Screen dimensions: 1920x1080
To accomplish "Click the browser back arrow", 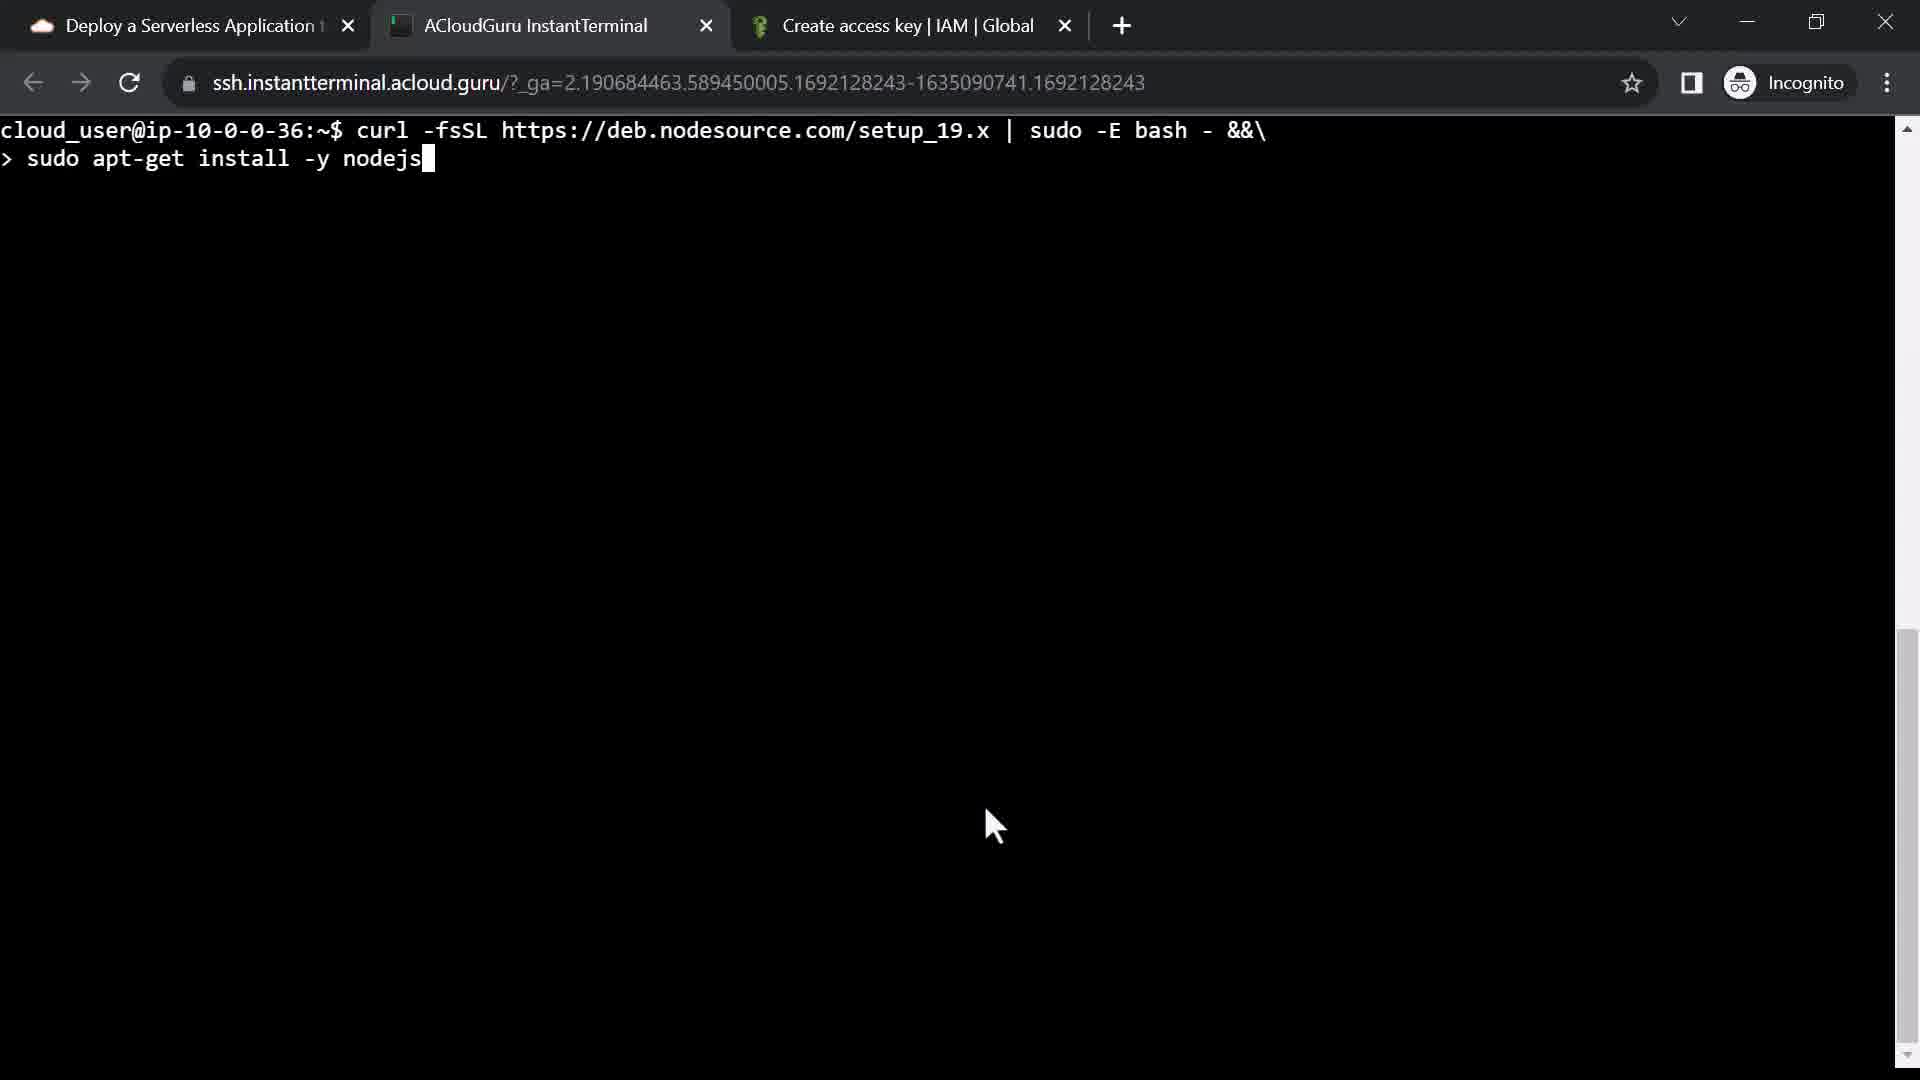I will coord(33,83).
